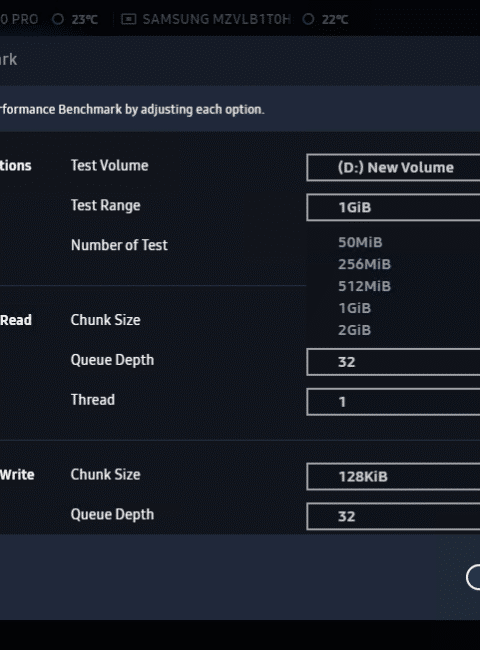Image resolution: width=480 pixels, height=650 pixels.
Task: Click the drive icon beside SAMSUNG MZVLB1T0H
Action: tap(128, 19)
